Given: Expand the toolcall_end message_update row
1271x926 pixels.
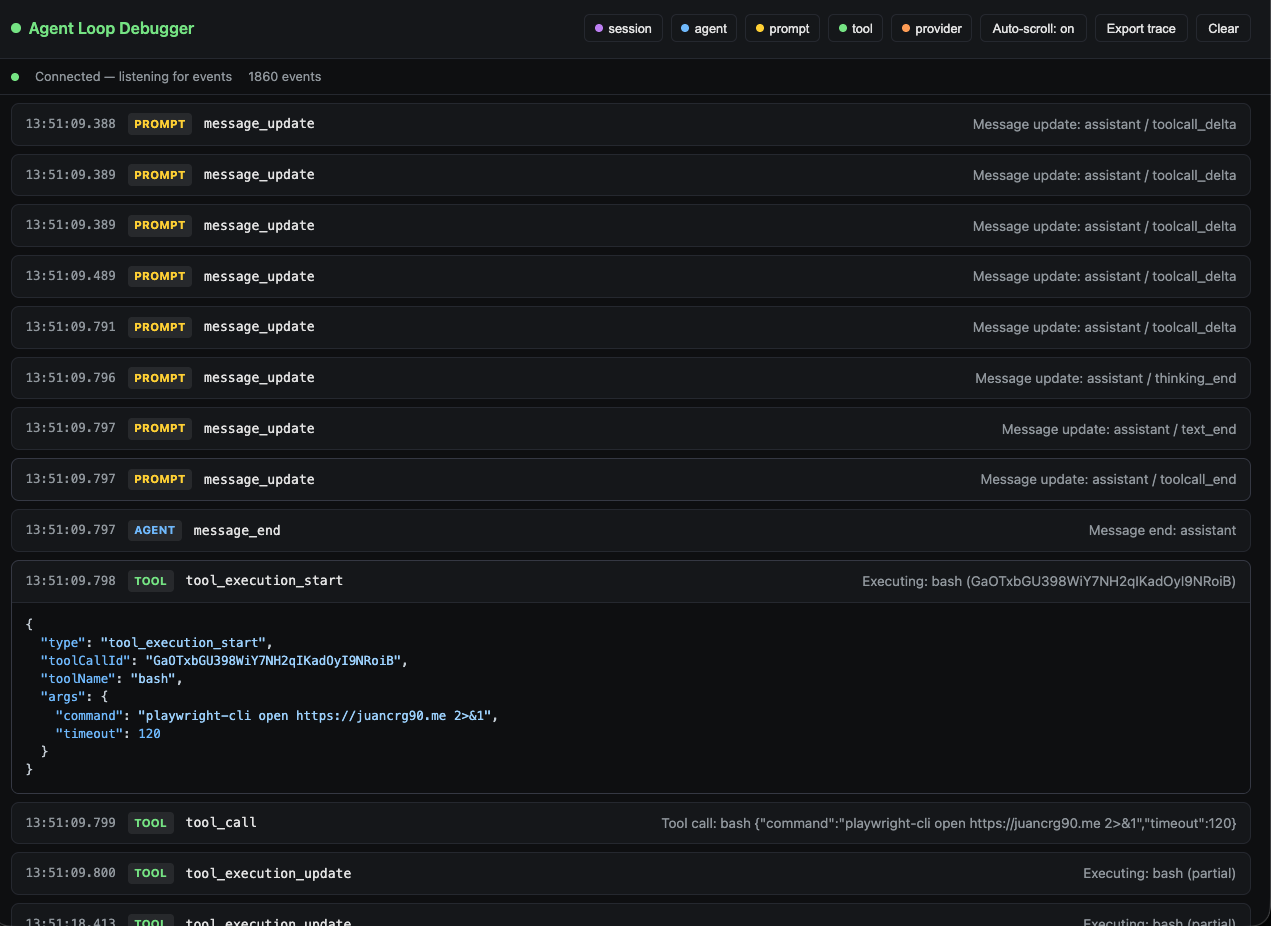Looking at the screenshot, I should tap(631, 479).
